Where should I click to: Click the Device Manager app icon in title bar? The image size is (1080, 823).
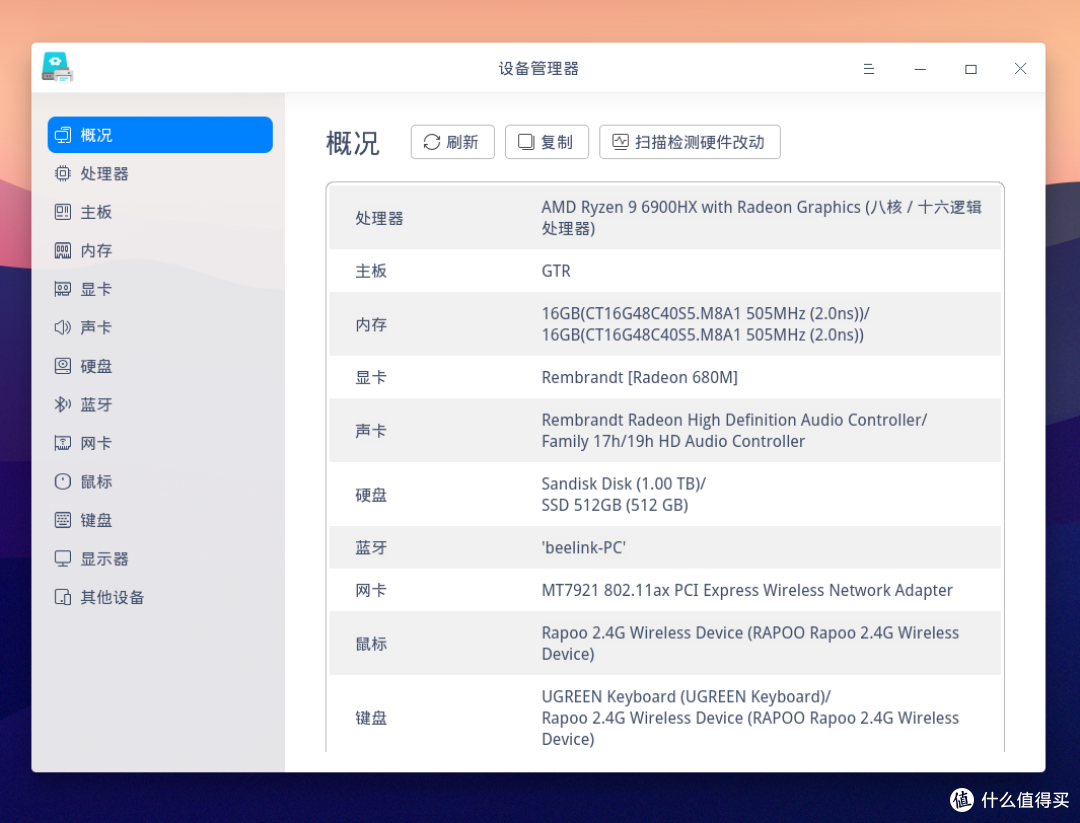click(57, 67)
